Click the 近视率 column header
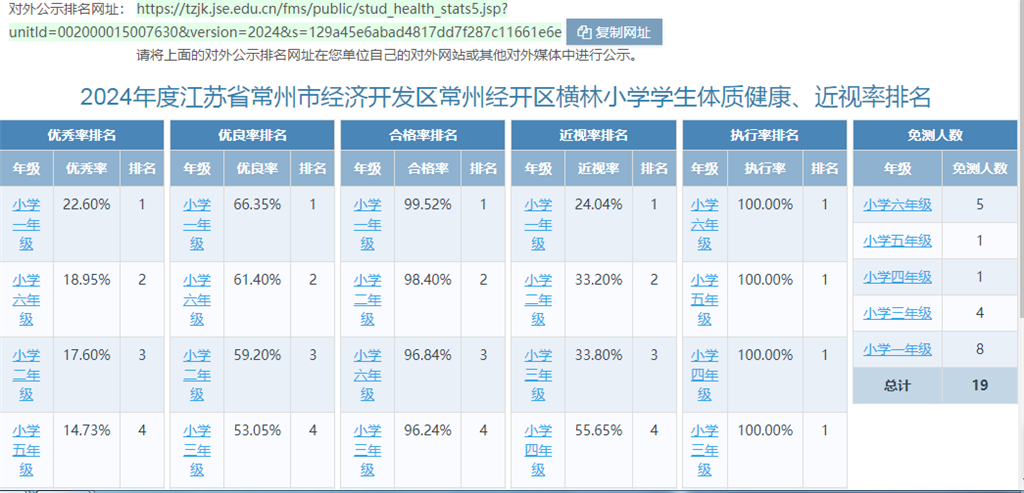The width and height of the screenshot is (1024, 493). click(599, 168)
